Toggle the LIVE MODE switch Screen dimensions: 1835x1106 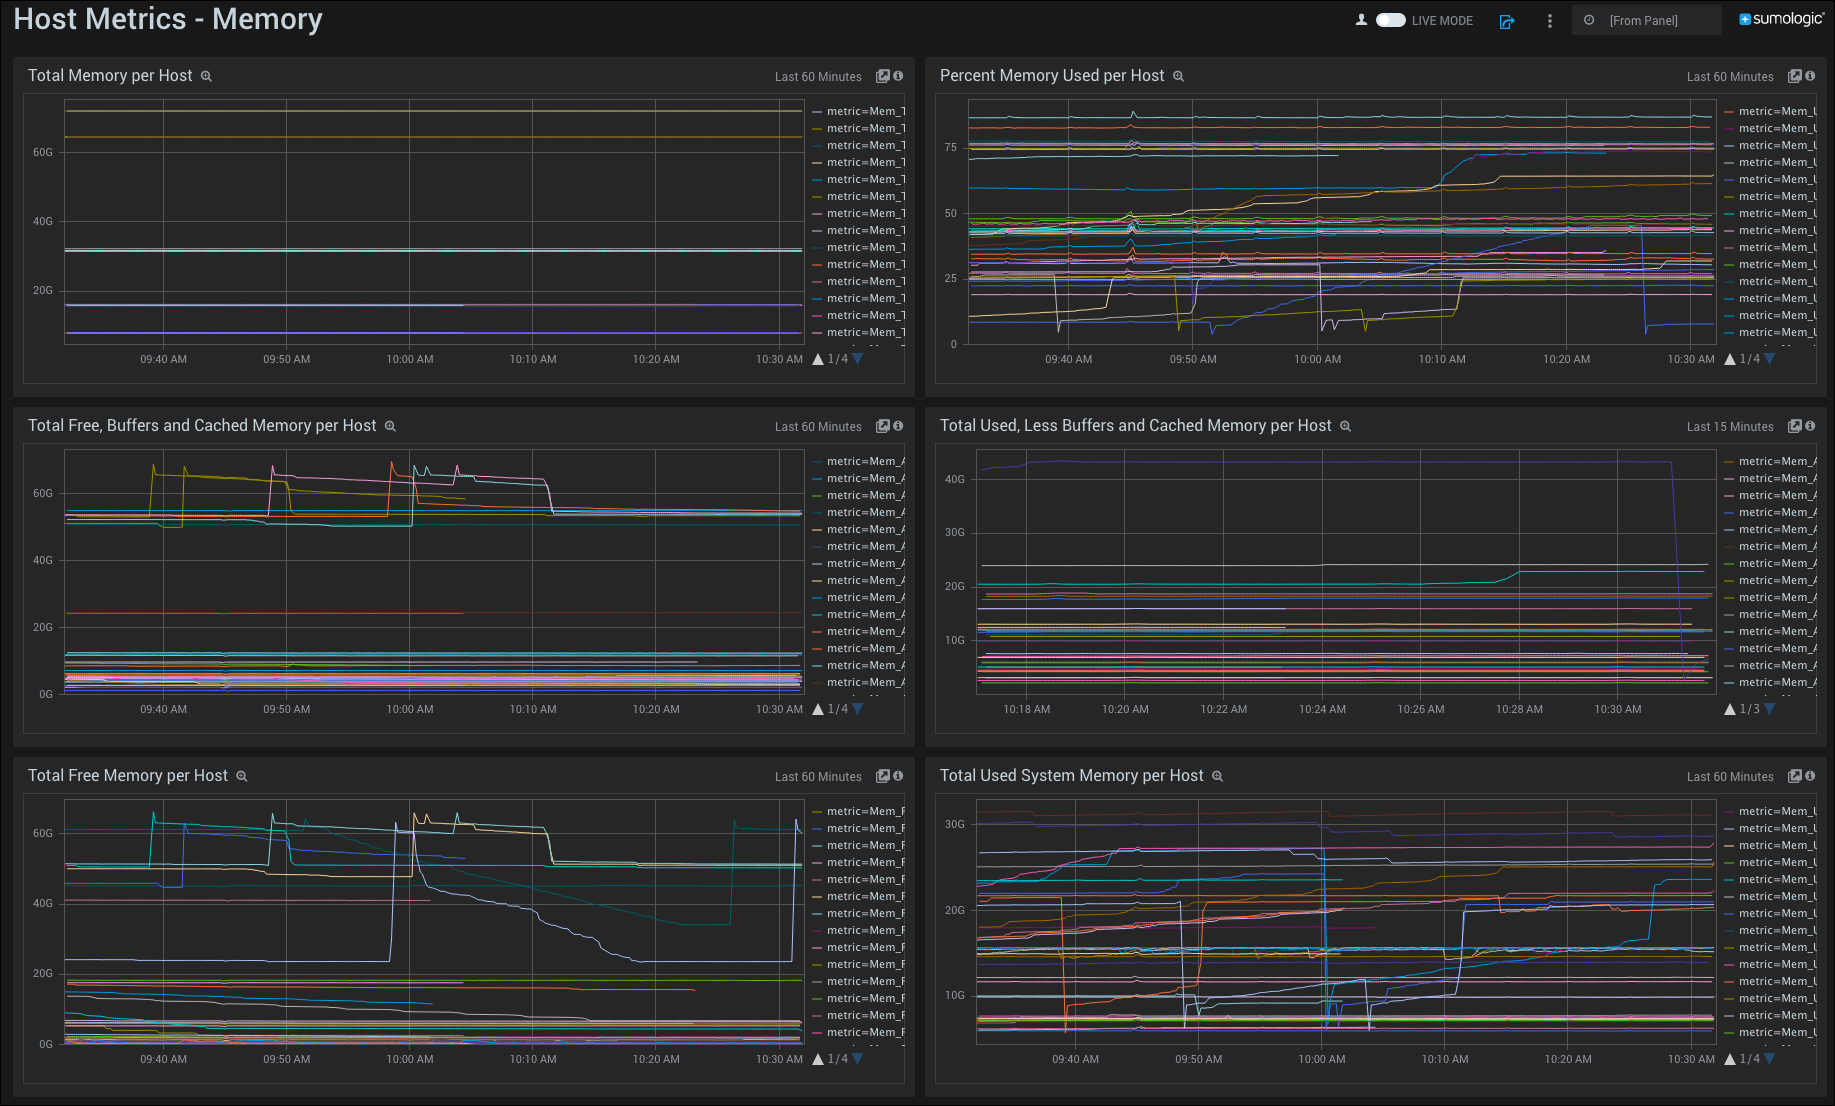1390,20
